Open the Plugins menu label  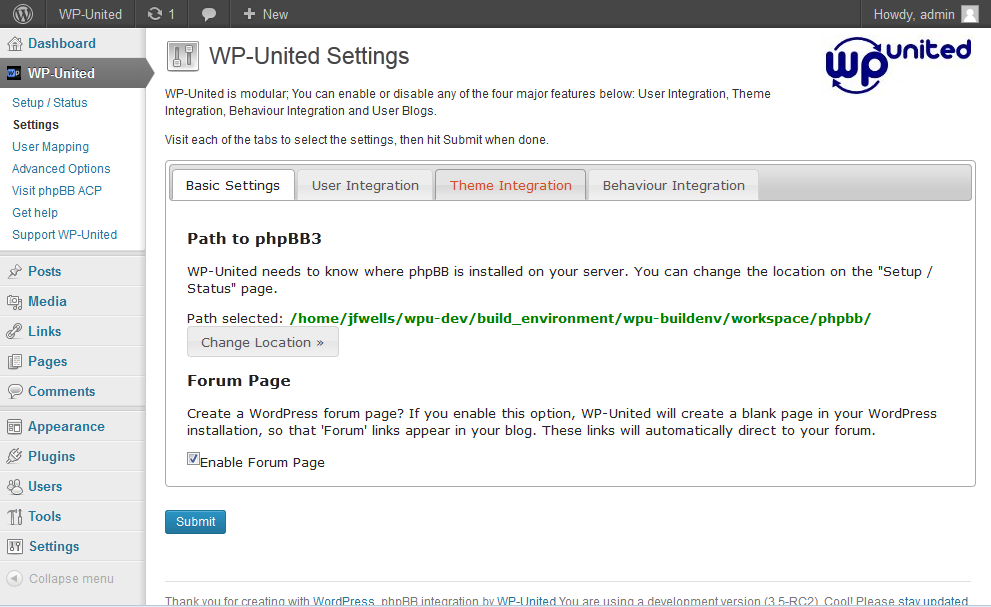(x=52, y=457)
